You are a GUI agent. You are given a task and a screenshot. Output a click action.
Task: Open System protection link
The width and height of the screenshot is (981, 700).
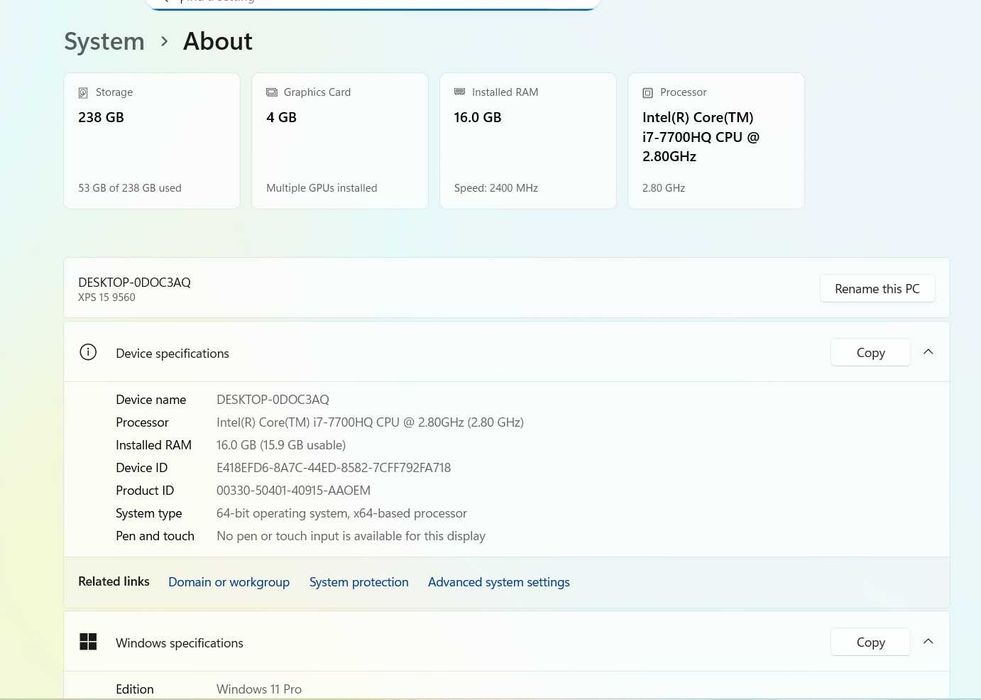pos(358,582)
